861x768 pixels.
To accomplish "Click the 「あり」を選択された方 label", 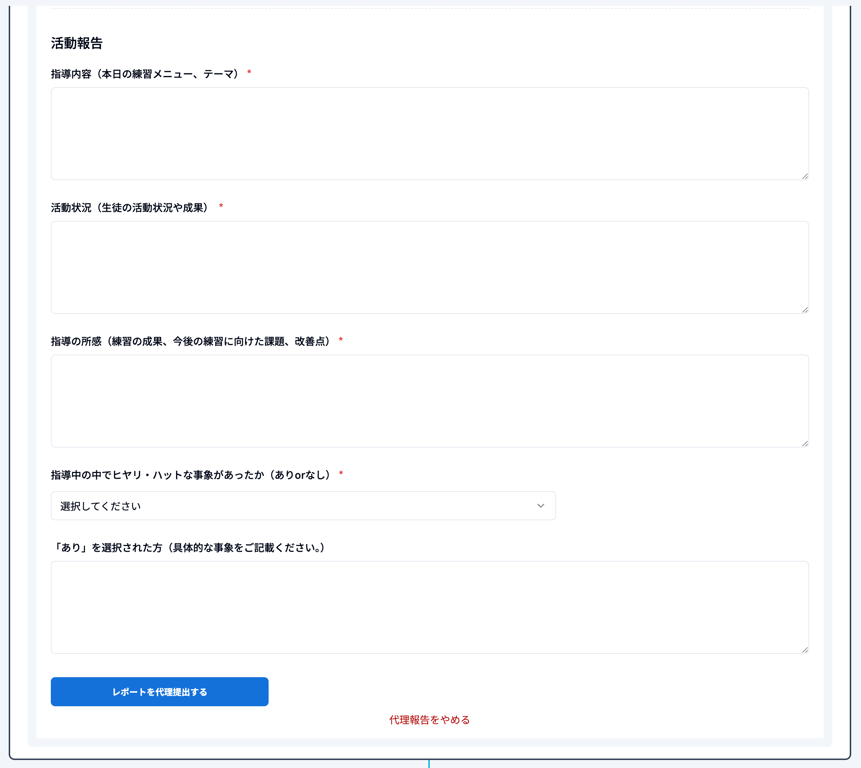I will click(189, 548).
